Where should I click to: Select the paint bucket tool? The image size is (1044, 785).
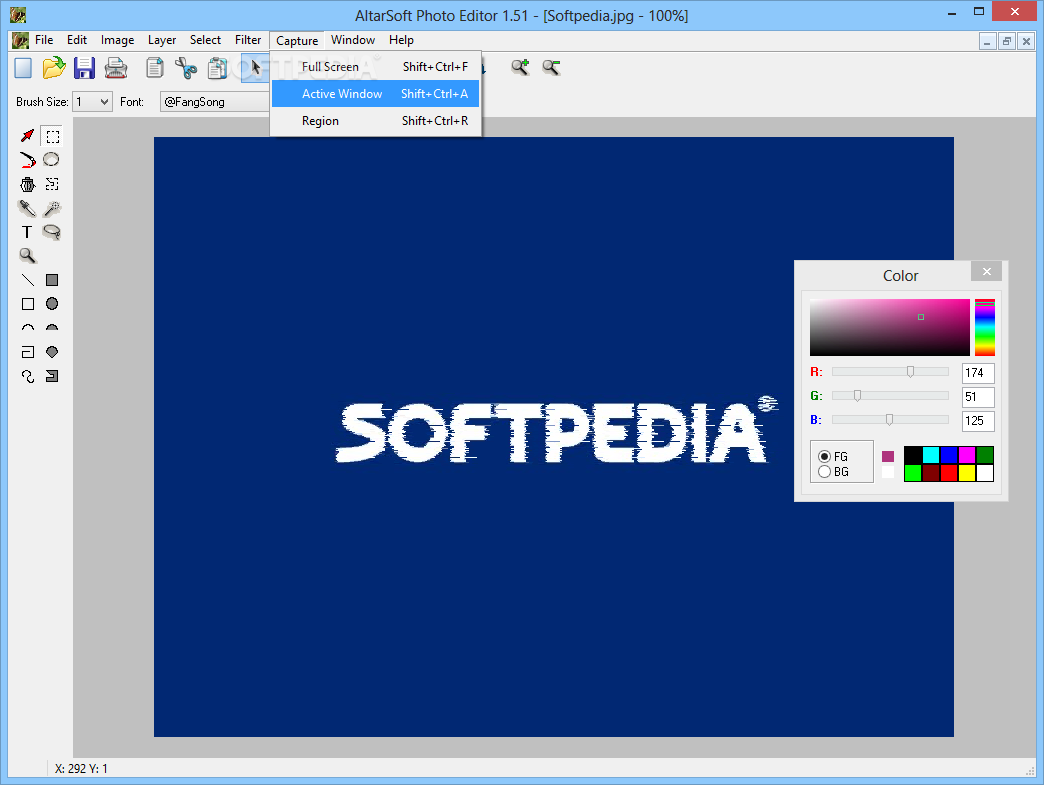27,184
